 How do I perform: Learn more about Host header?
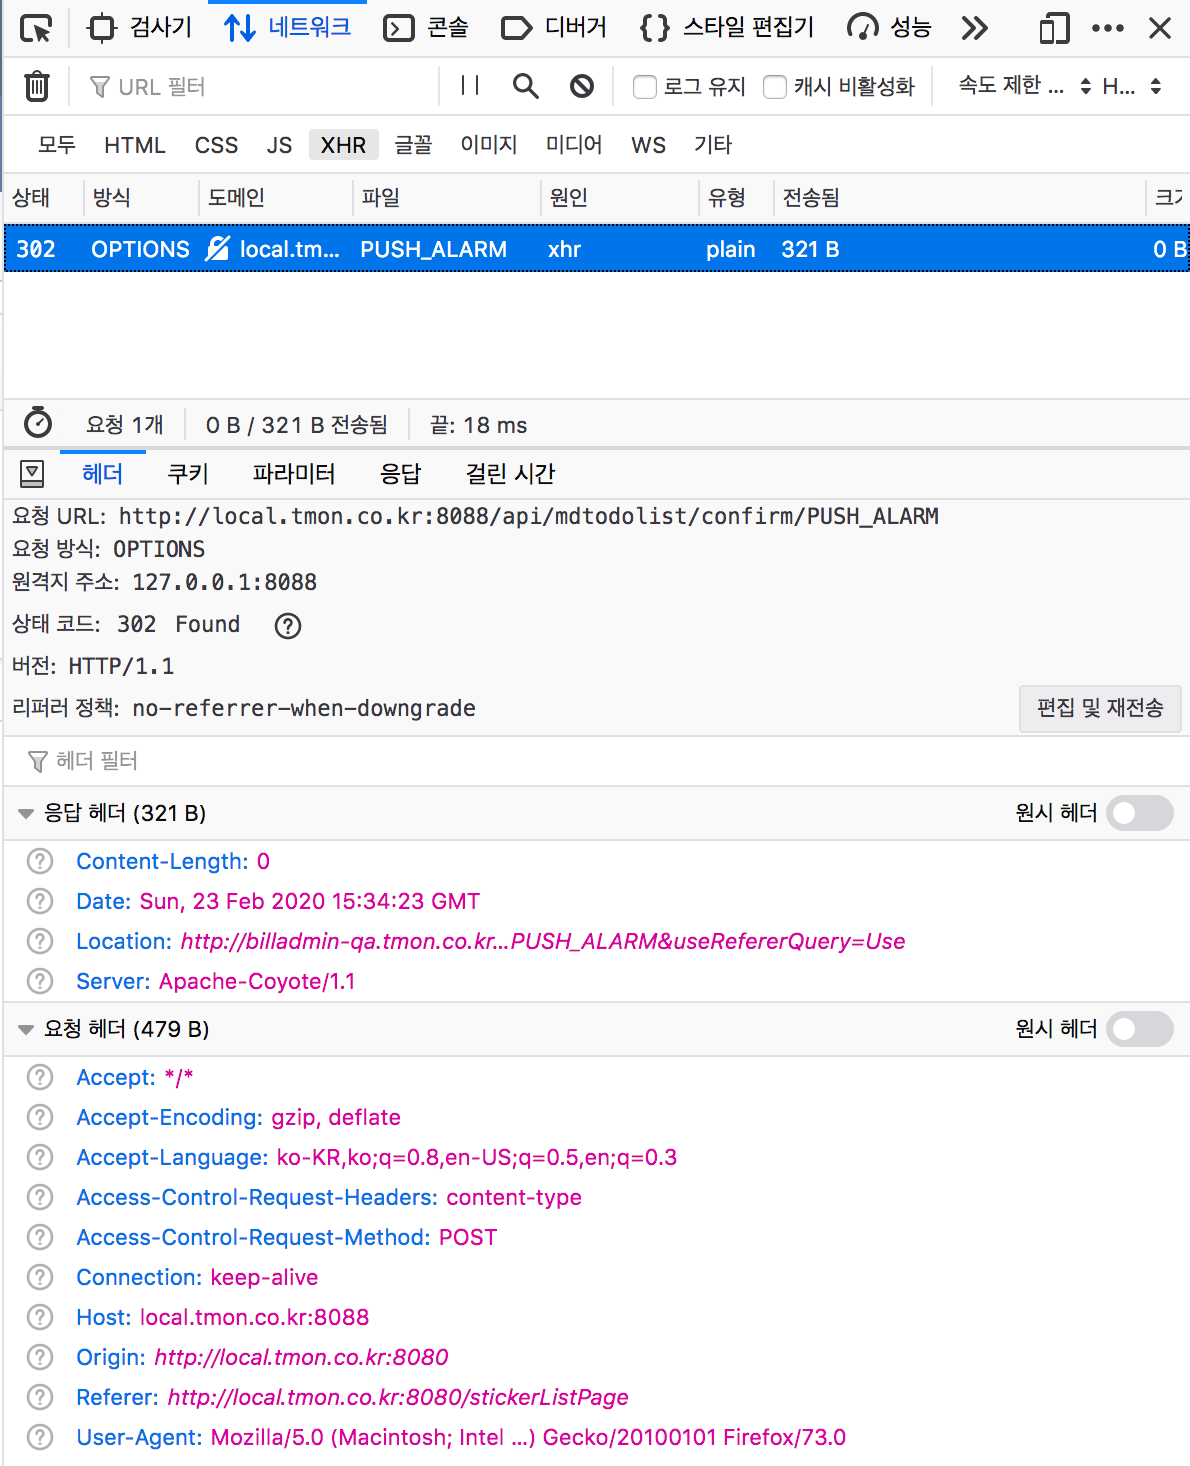click(40, 1317)
